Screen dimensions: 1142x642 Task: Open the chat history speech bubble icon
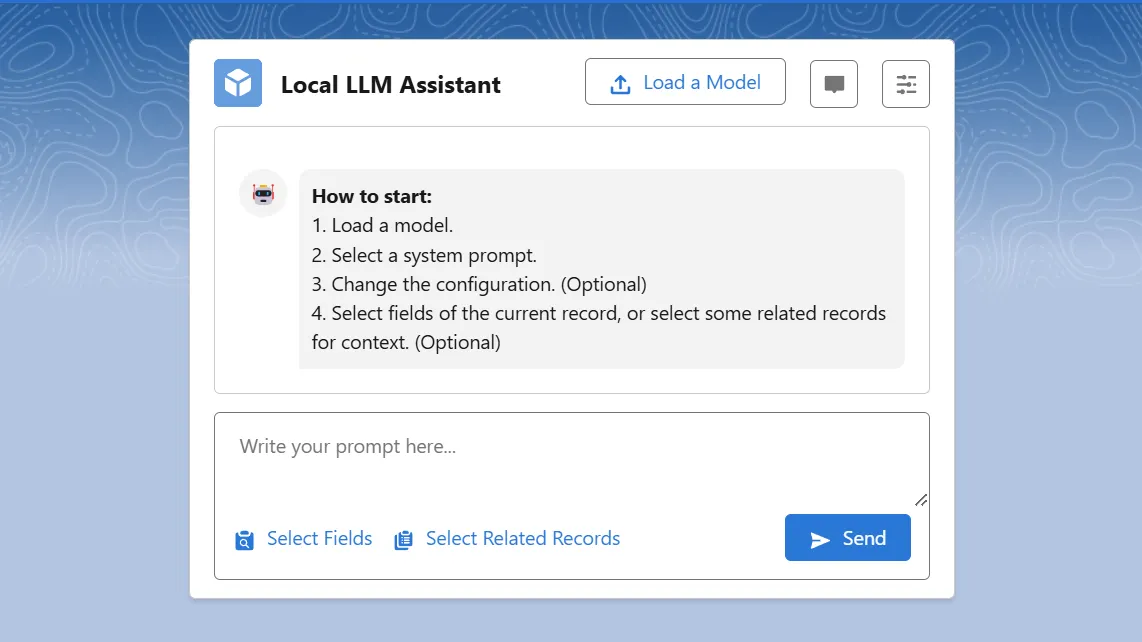833,83
